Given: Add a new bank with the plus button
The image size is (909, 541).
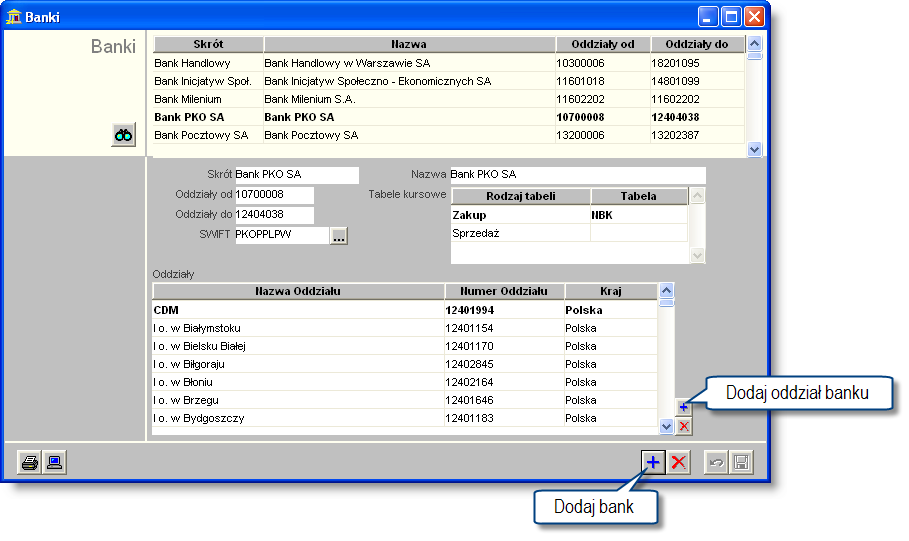Looking at the screenshot, I should [x=653, y=463].
